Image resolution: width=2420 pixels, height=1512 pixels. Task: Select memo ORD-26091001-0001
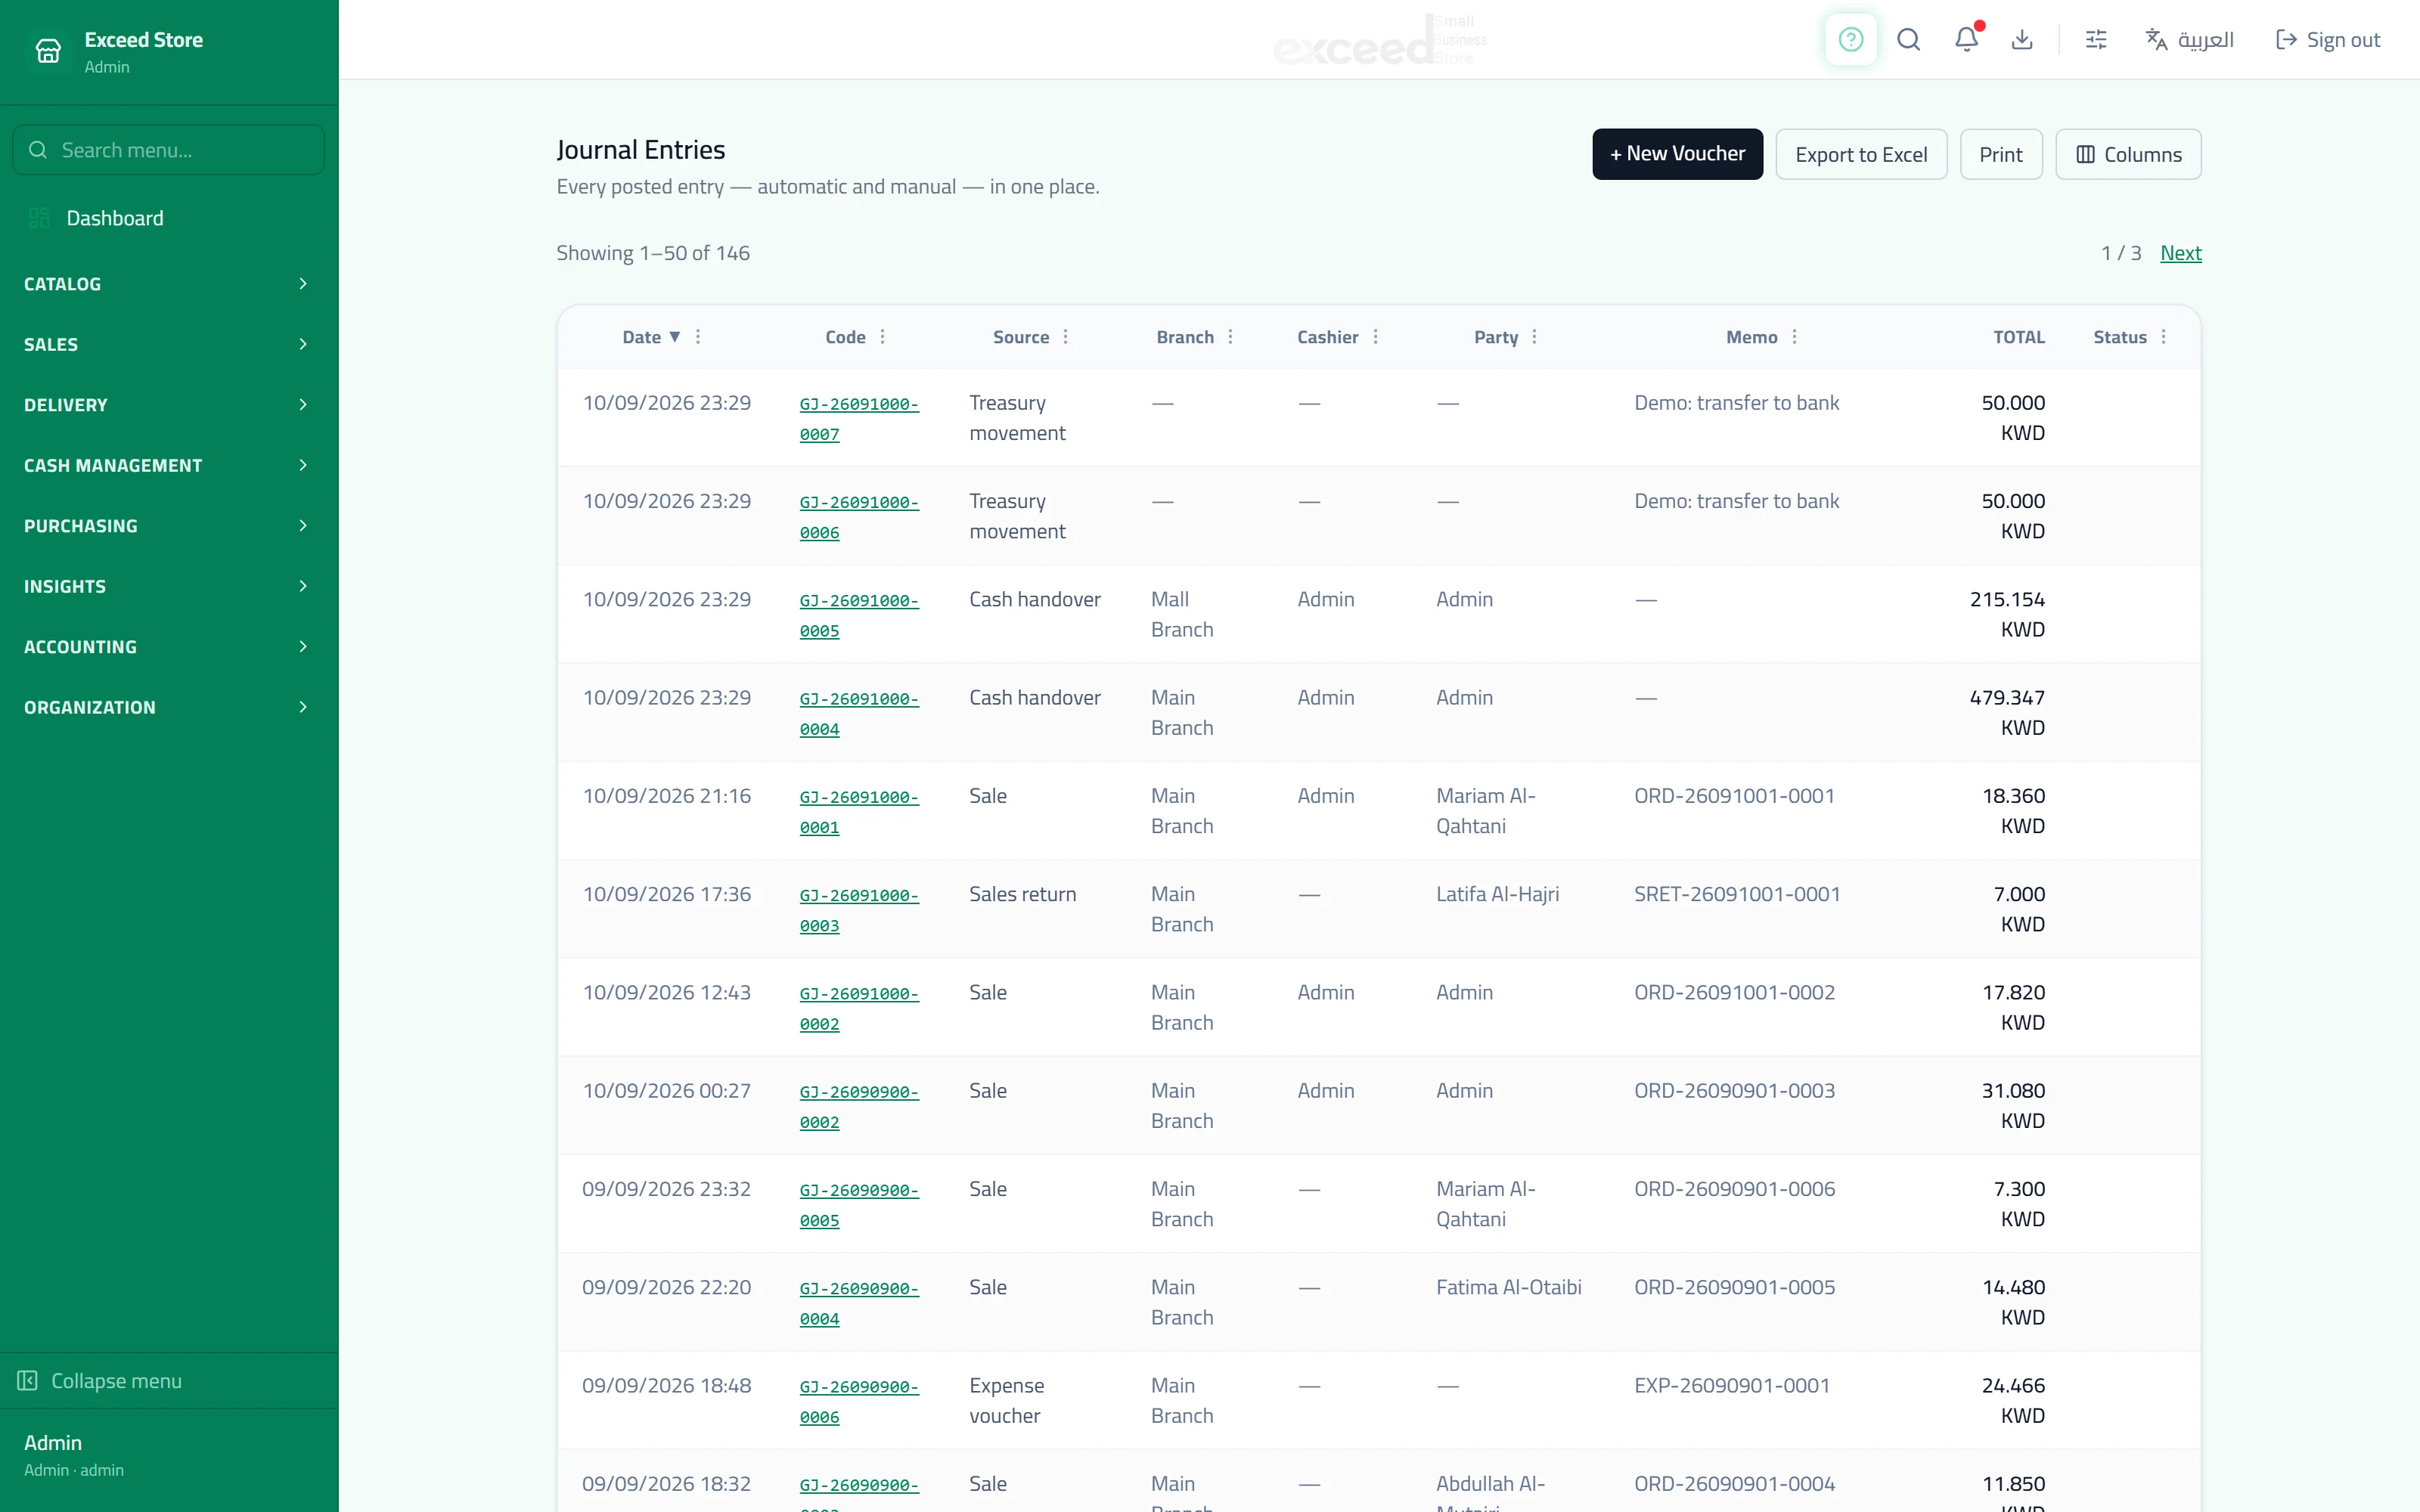click(1734, 796)
